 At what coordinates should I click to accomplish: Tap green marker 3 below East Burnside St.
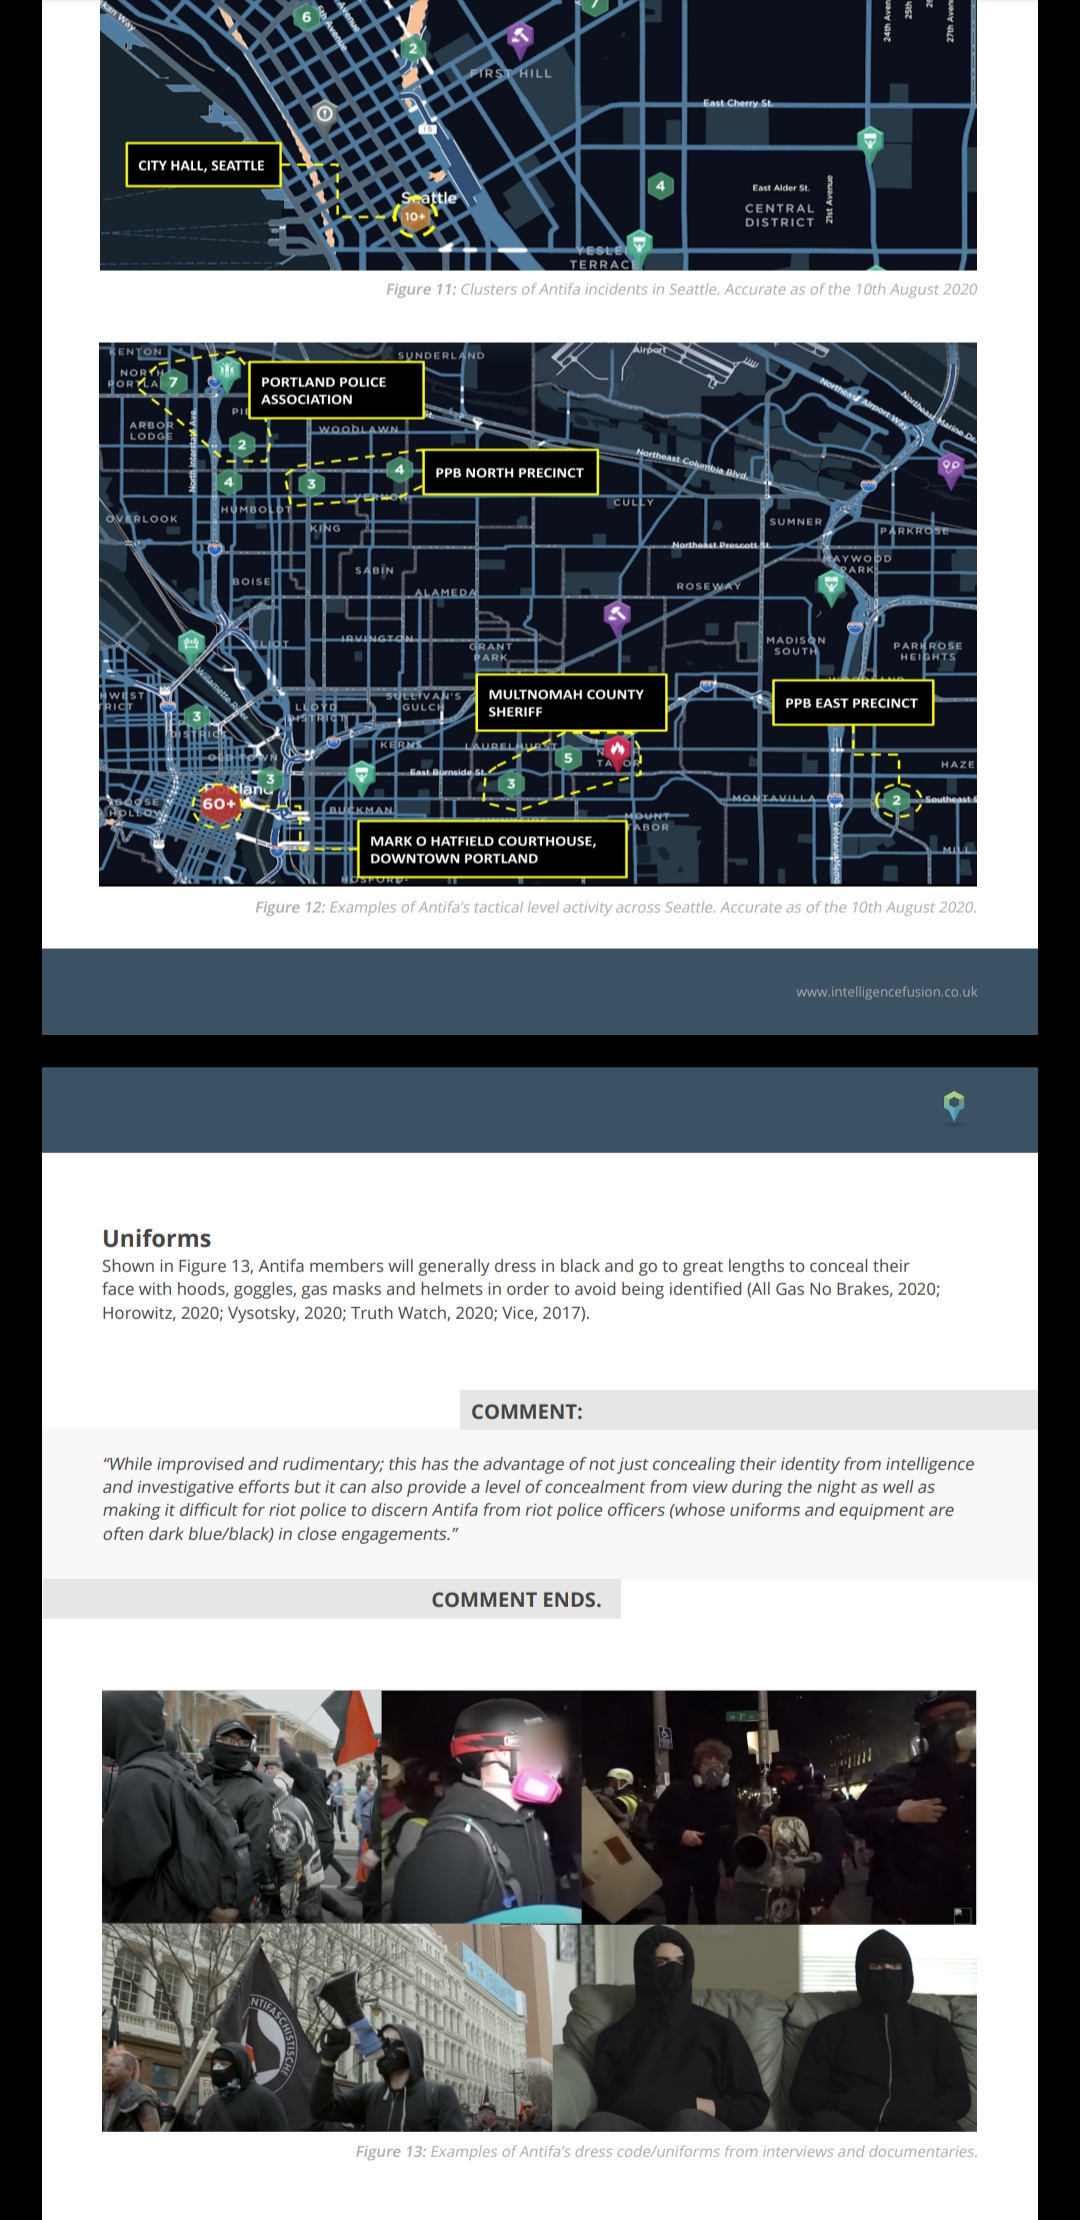511,783
